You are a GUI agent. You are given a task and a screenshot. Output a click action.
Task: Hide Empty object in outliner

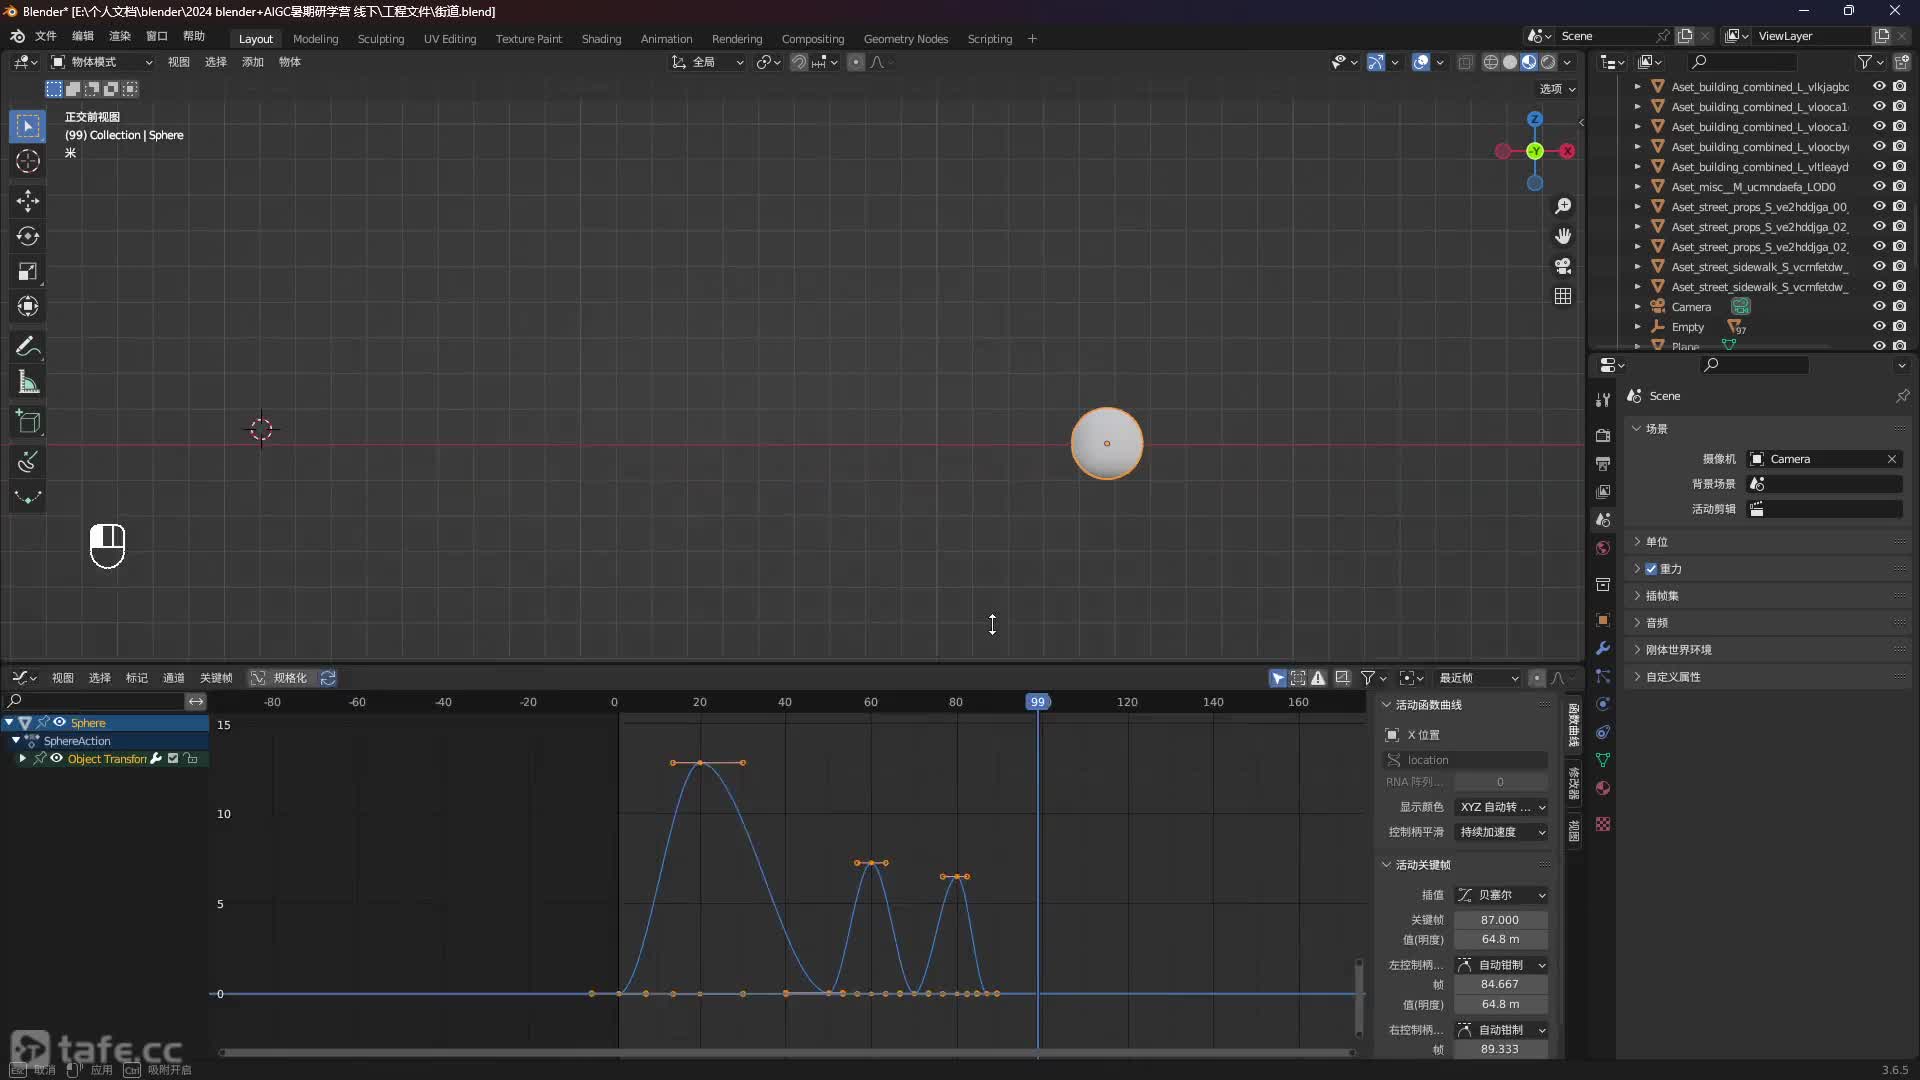click(1879, 326)
